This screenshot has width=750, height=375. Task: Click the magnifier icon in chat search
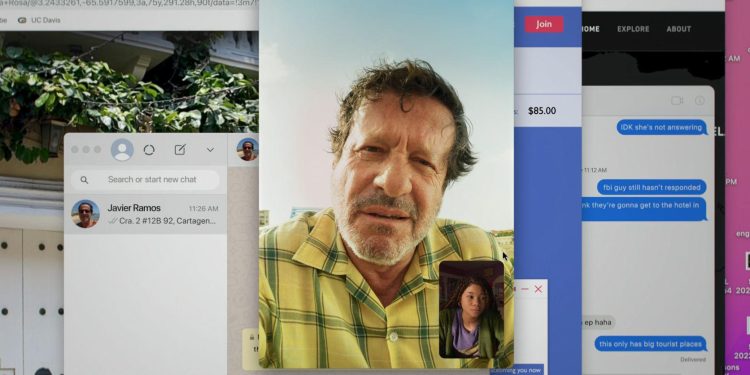pyautogui.click(x=84, y=180)
